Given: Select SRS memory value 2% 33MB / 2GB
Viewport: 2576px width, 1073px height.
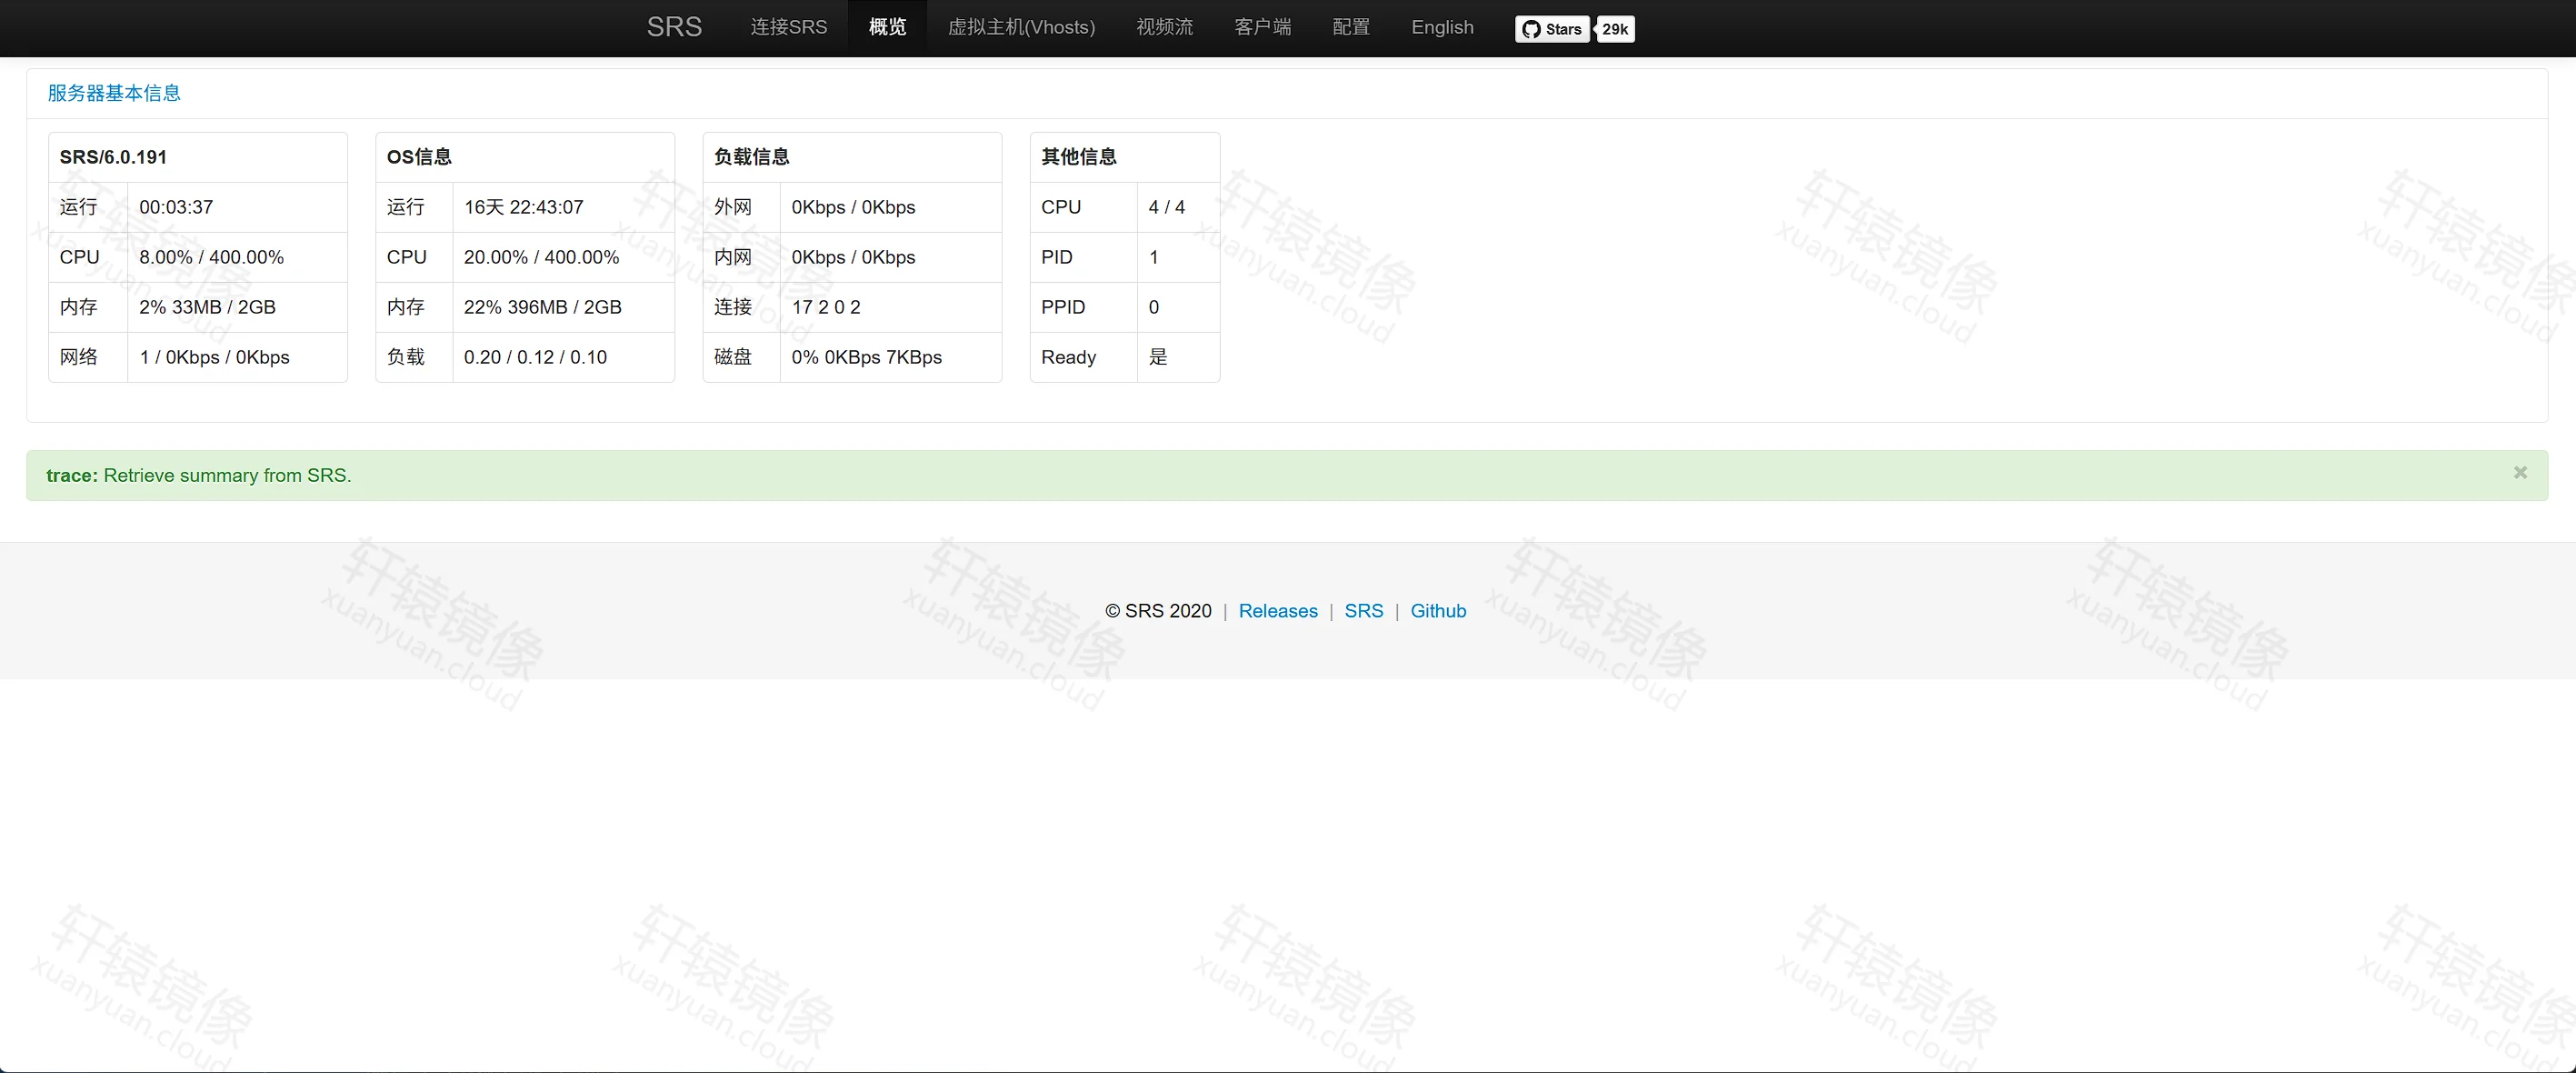Looking at the screenshot, I should [x=207, y=307].
